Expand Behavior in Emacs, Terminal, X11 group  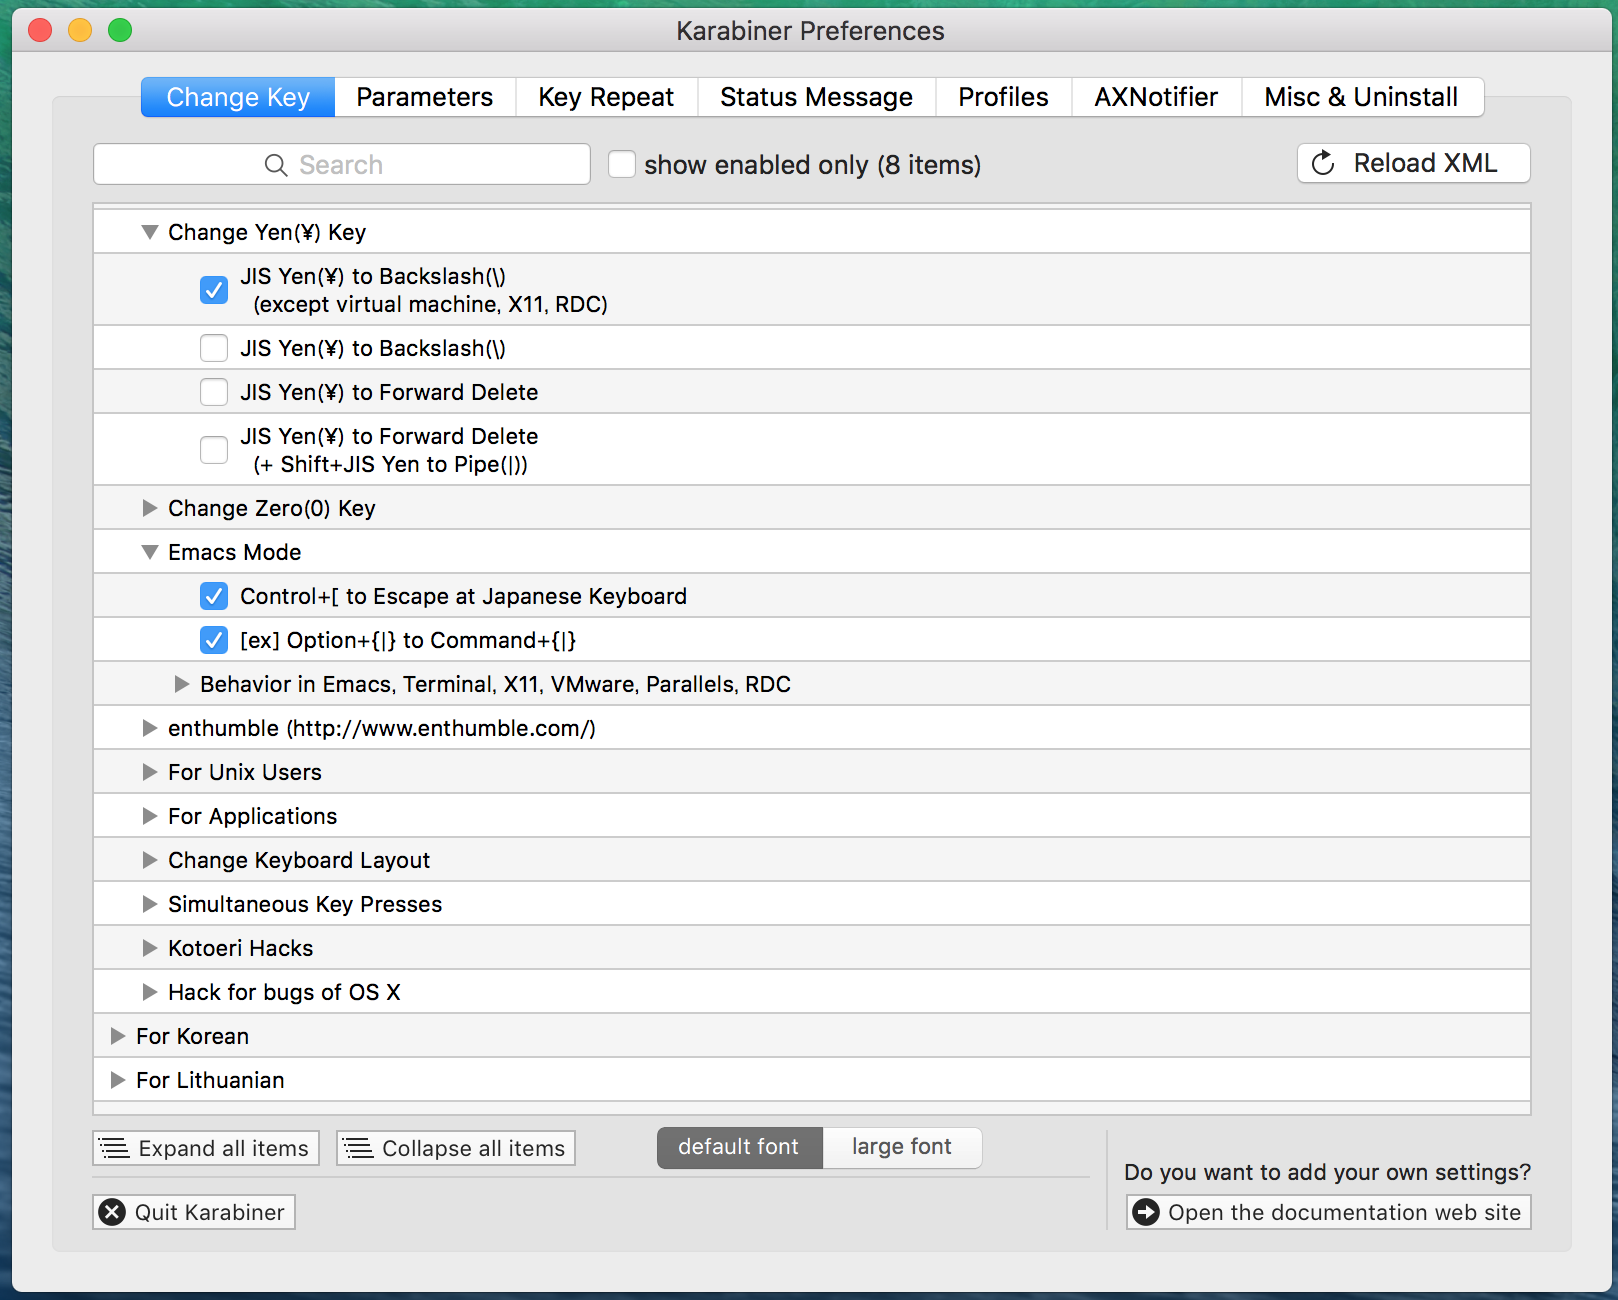coord(182,684)
